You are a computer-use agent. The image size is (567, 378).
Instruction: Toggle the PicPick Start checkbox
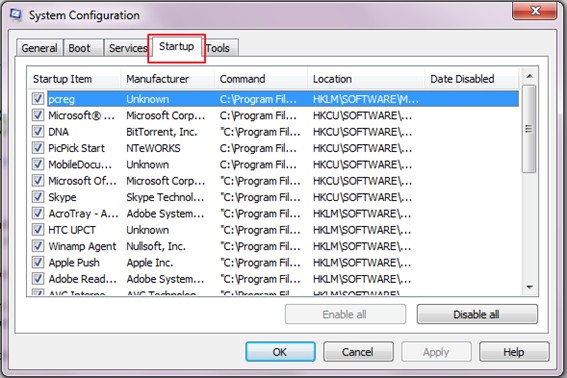38,147
